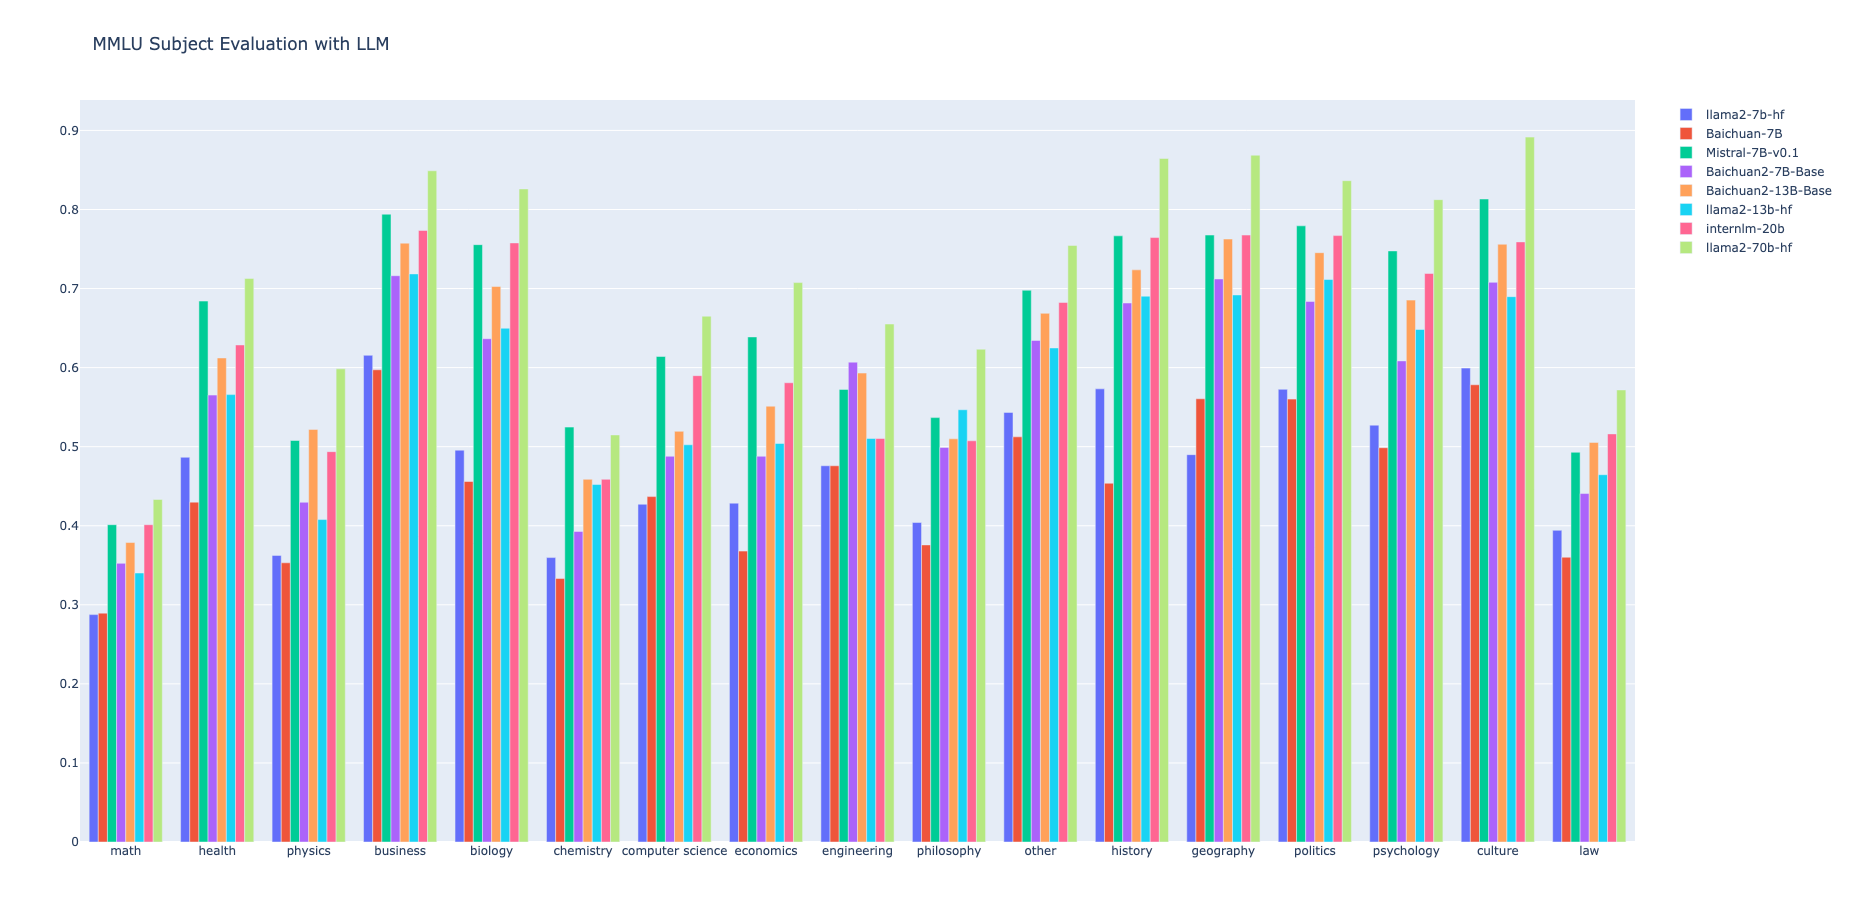Click the 'computer science' x-axis label
The image size is (1849, 922).
coord(674,851)
